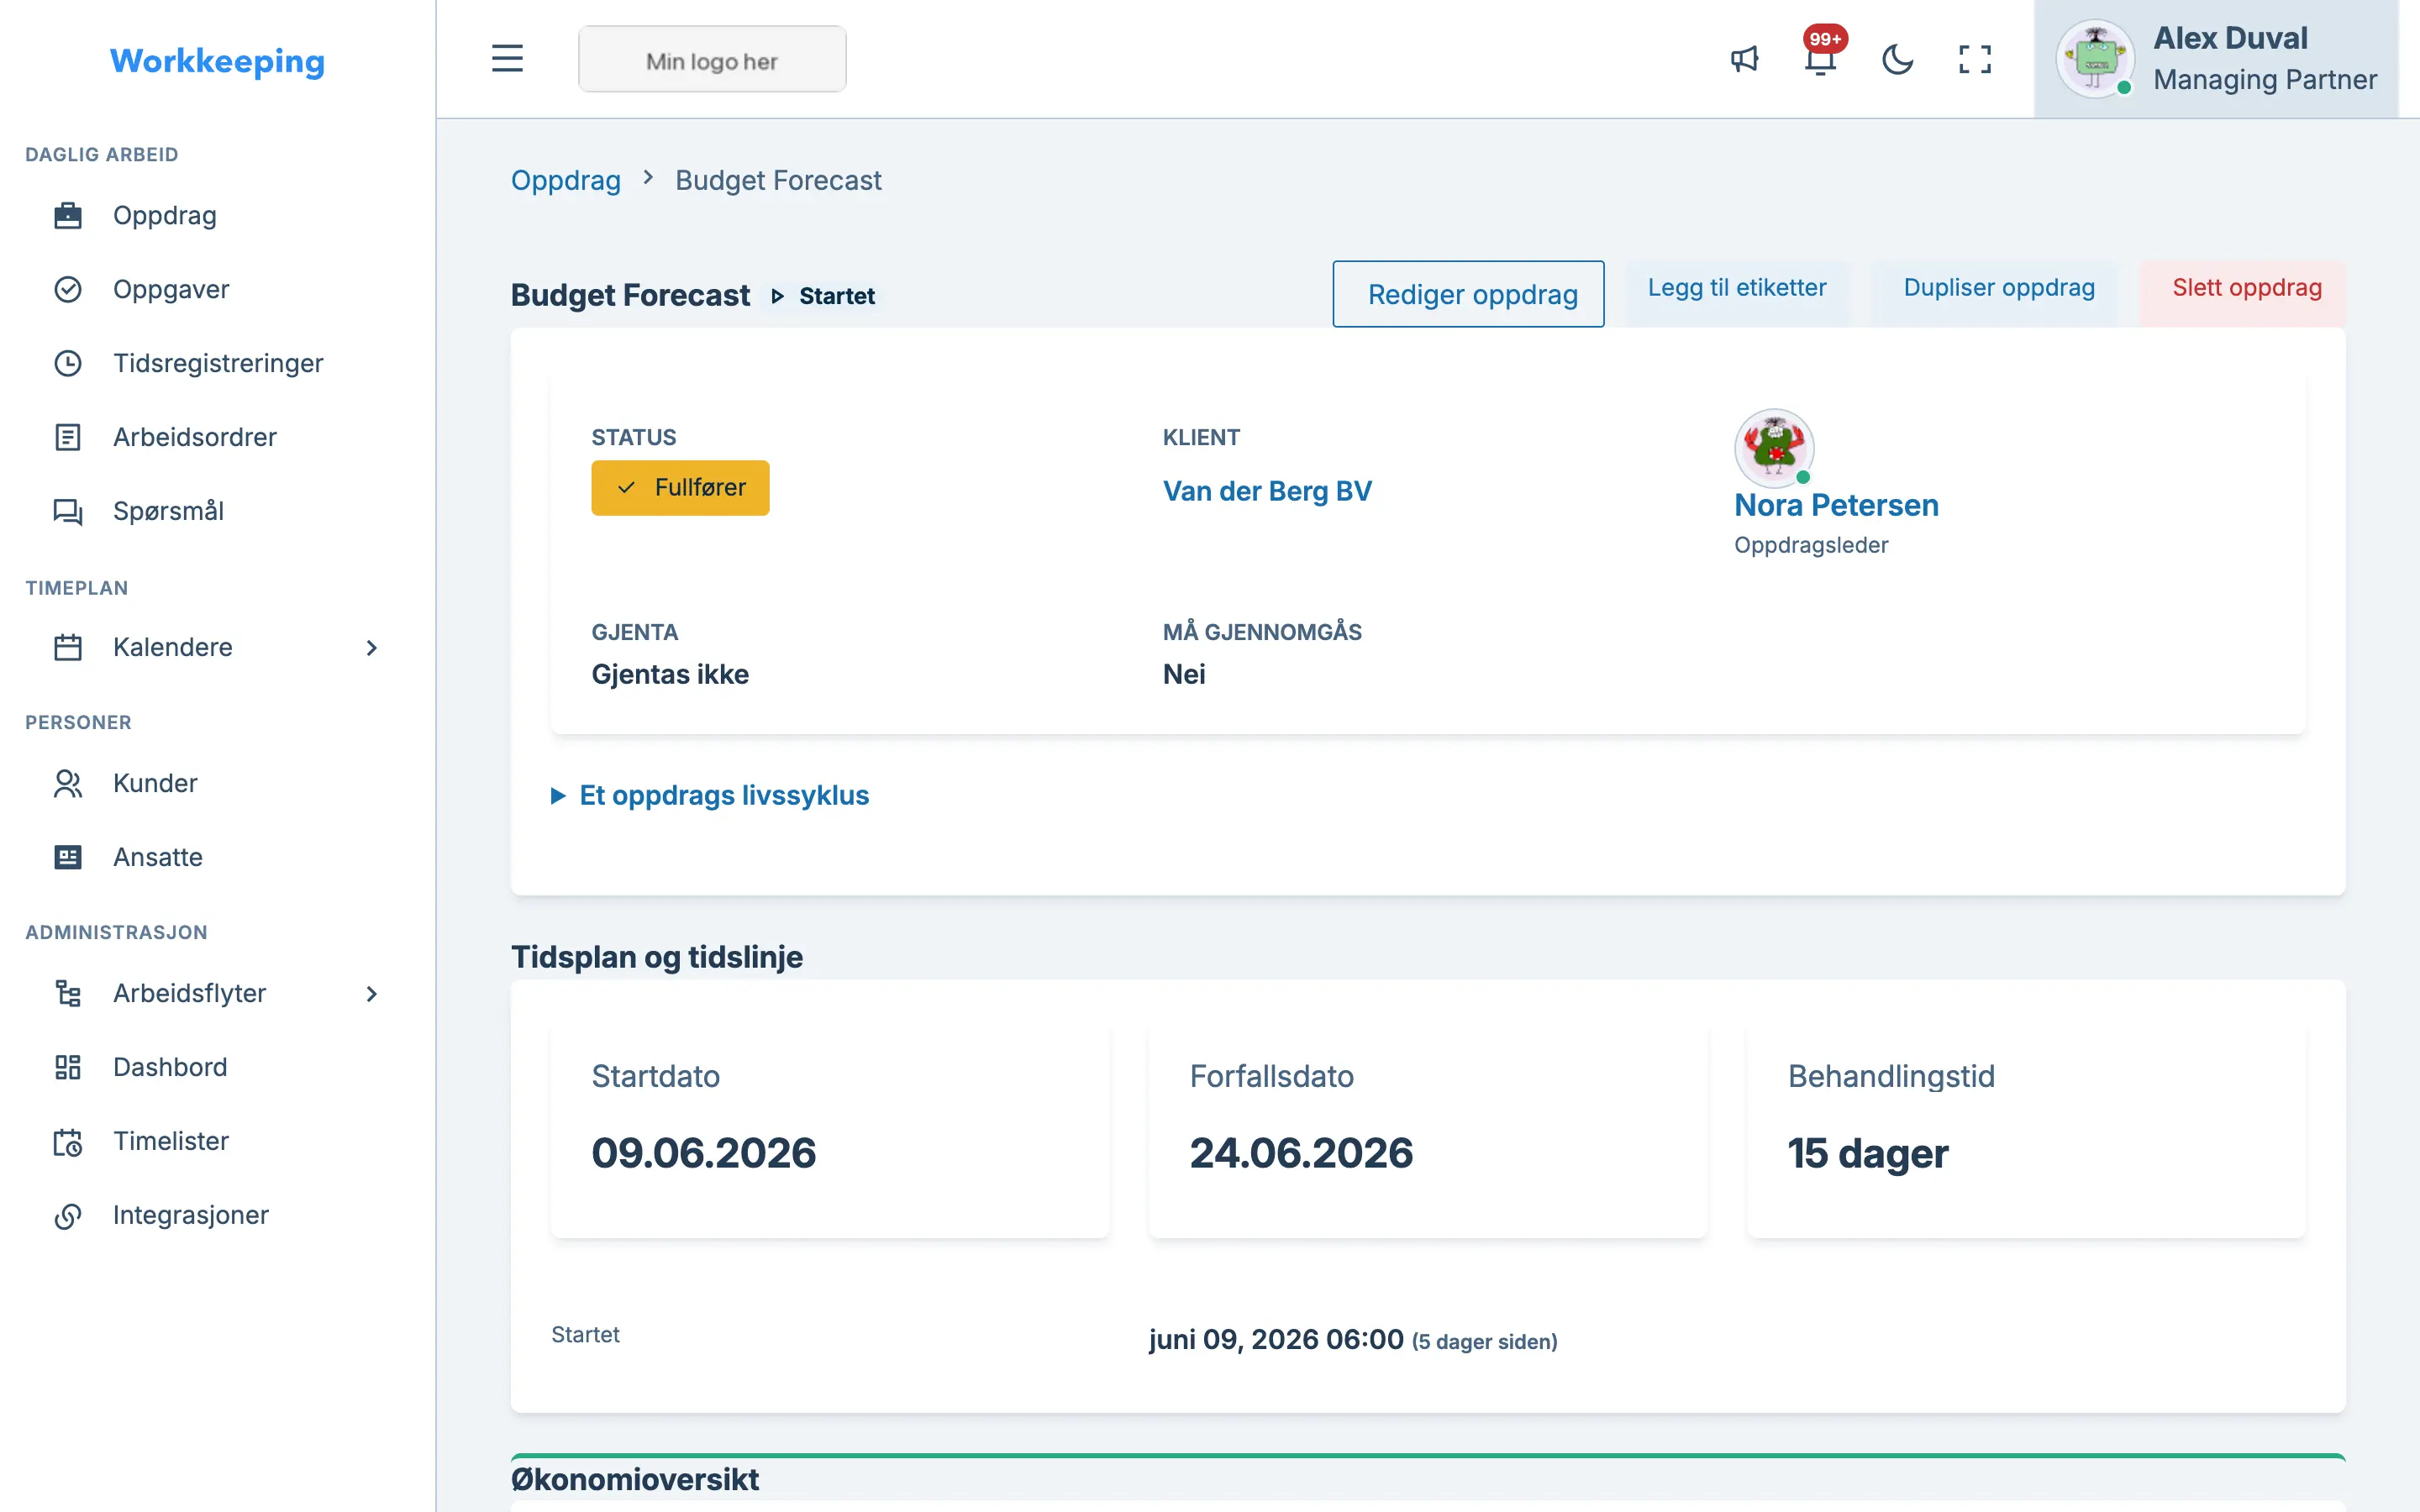Expand the Arbeidsflyter submenu chevron
The image size is (2420, 1512).
(371, 993)
